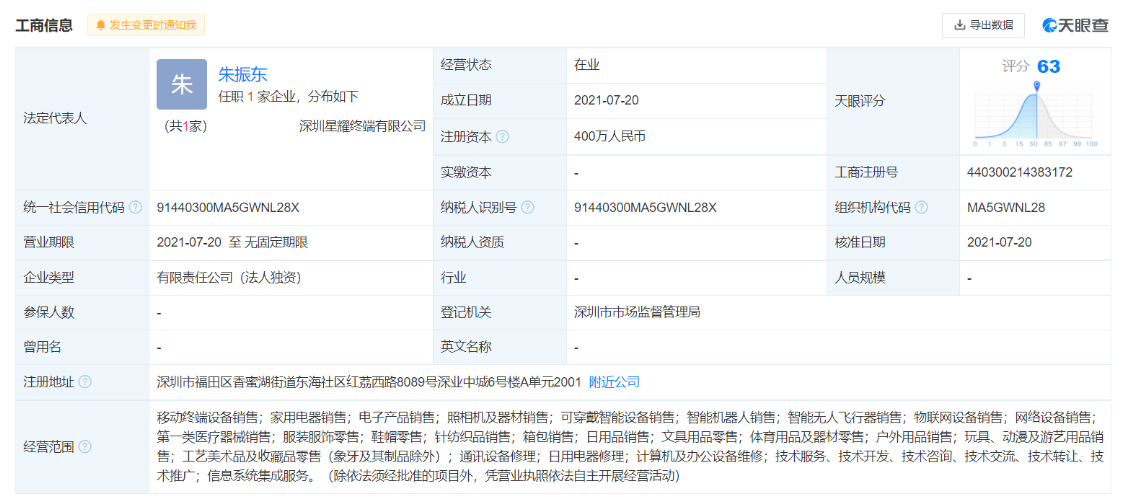The height and width of the screenshot is (504, 1124).
Task: Click the 天眼查 logo
Action: (x=1075, y=25)
